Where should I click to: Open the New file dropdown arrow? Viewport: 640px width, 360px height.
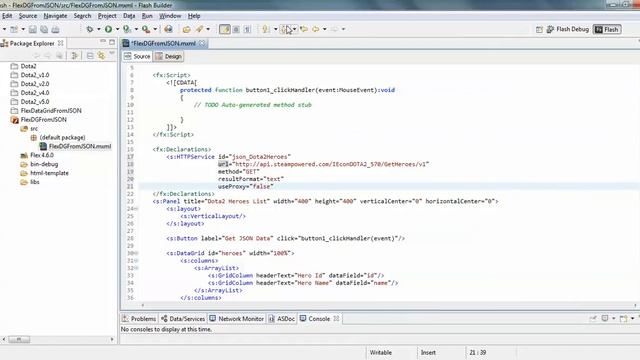pos(23,29)
